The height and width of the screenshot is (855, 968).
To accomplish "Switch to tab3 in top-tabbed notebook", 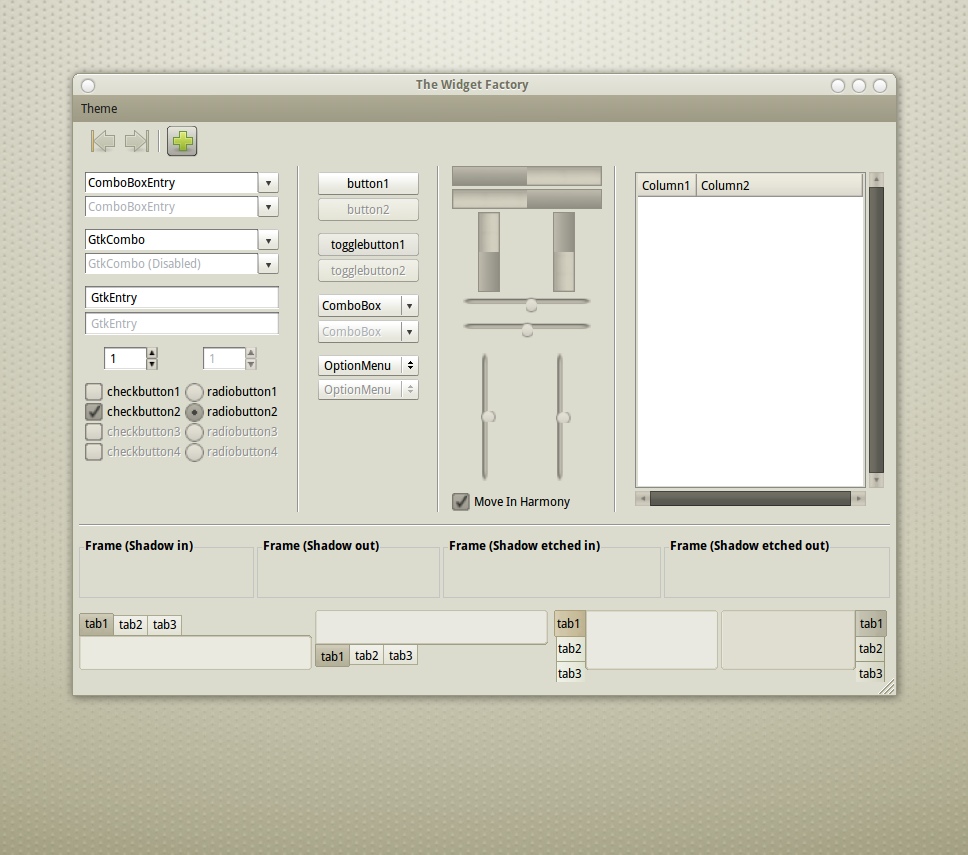I will [x=165, y=625].
